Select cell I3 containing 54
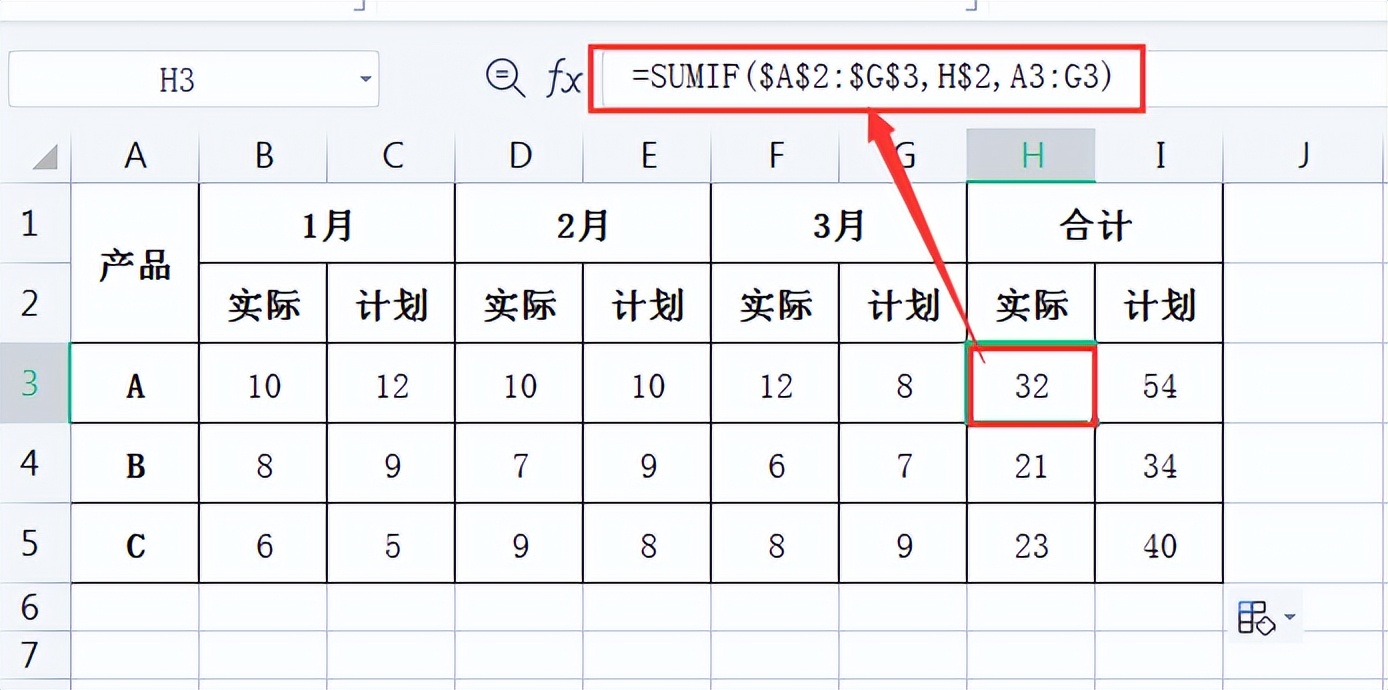Image resolution: width=1388 pixels, height=690 pixels. (x=1159, y=385)
